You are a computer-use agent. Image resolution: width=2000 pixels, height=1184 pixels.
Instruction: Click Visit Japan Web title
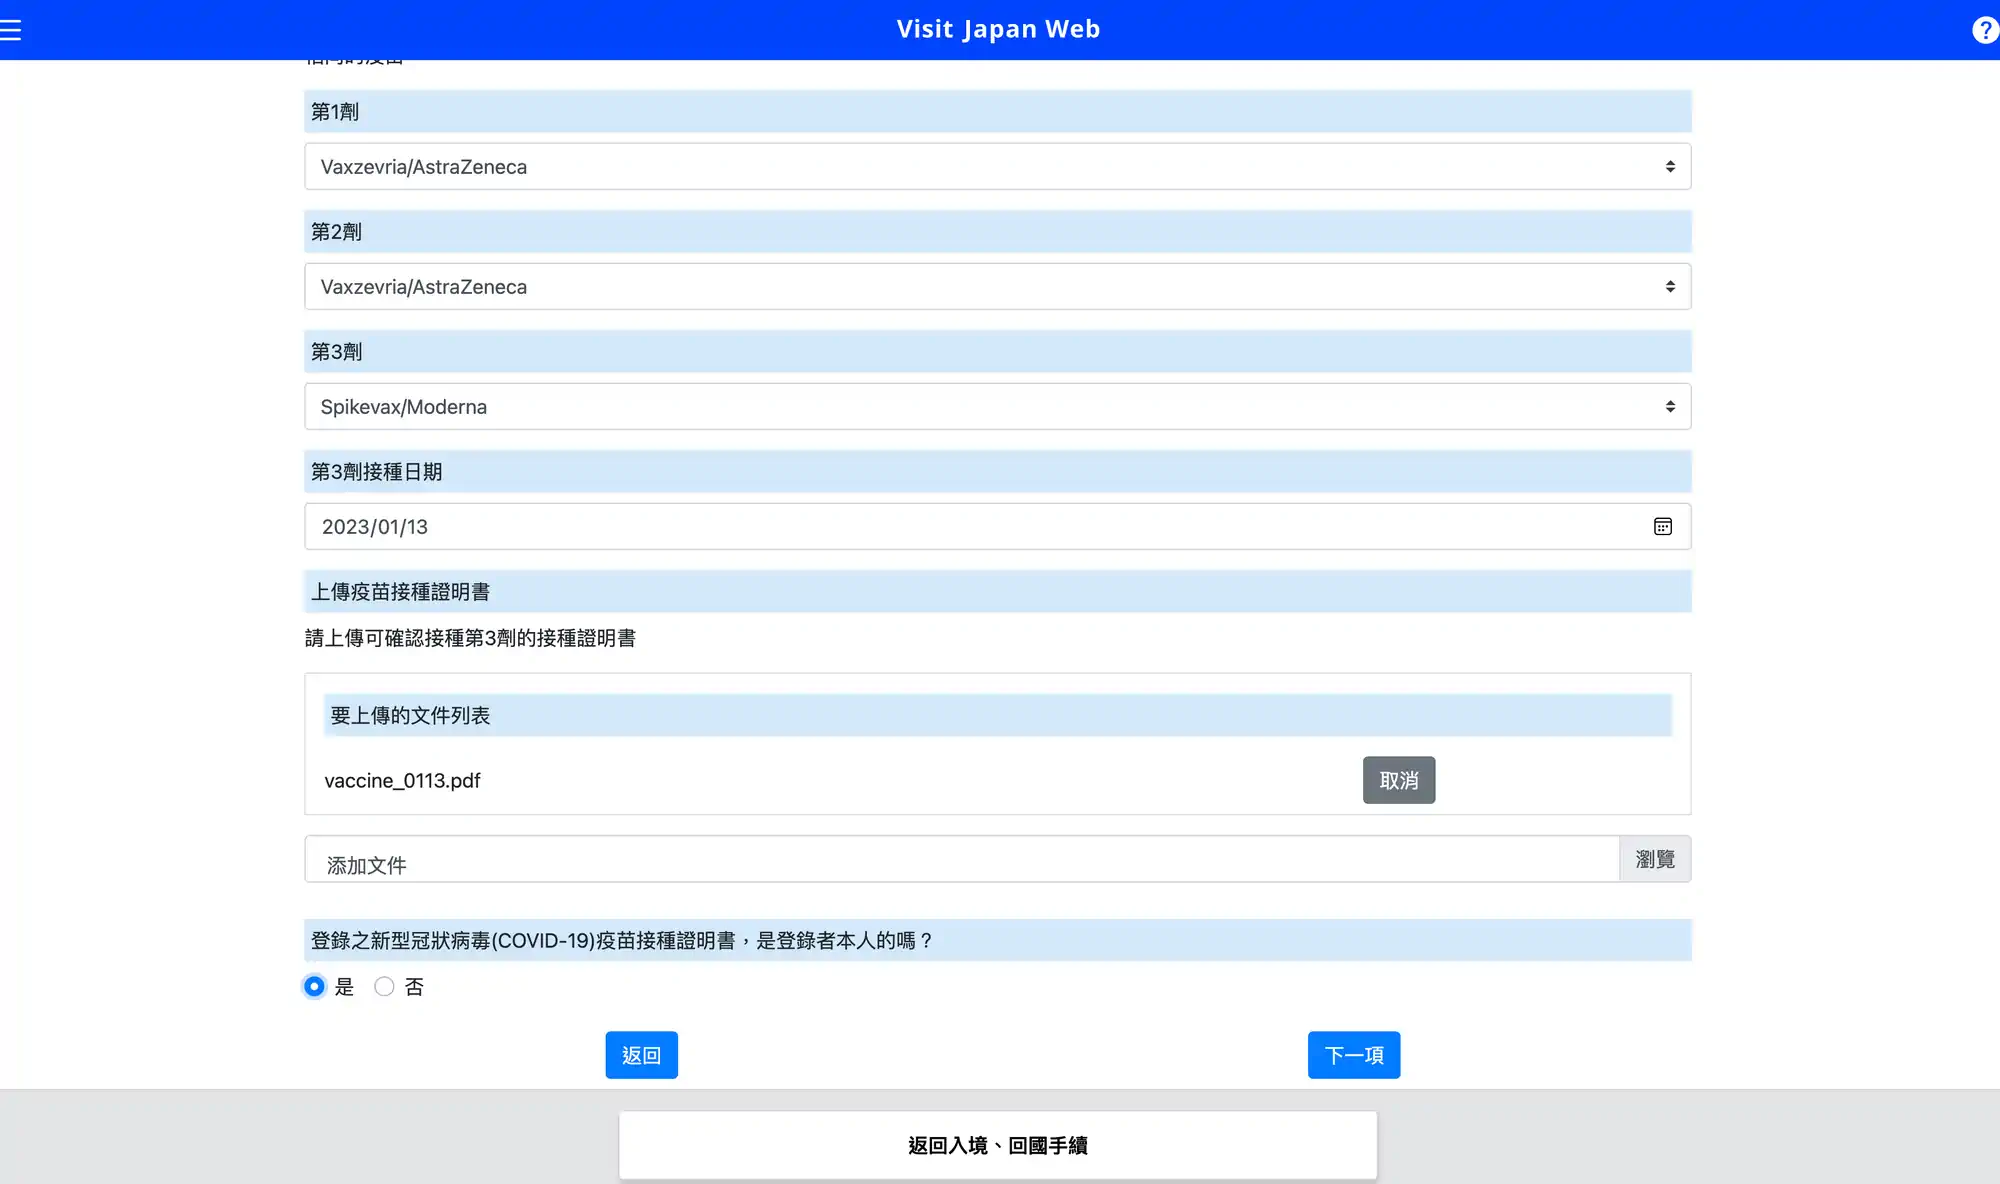998,29
